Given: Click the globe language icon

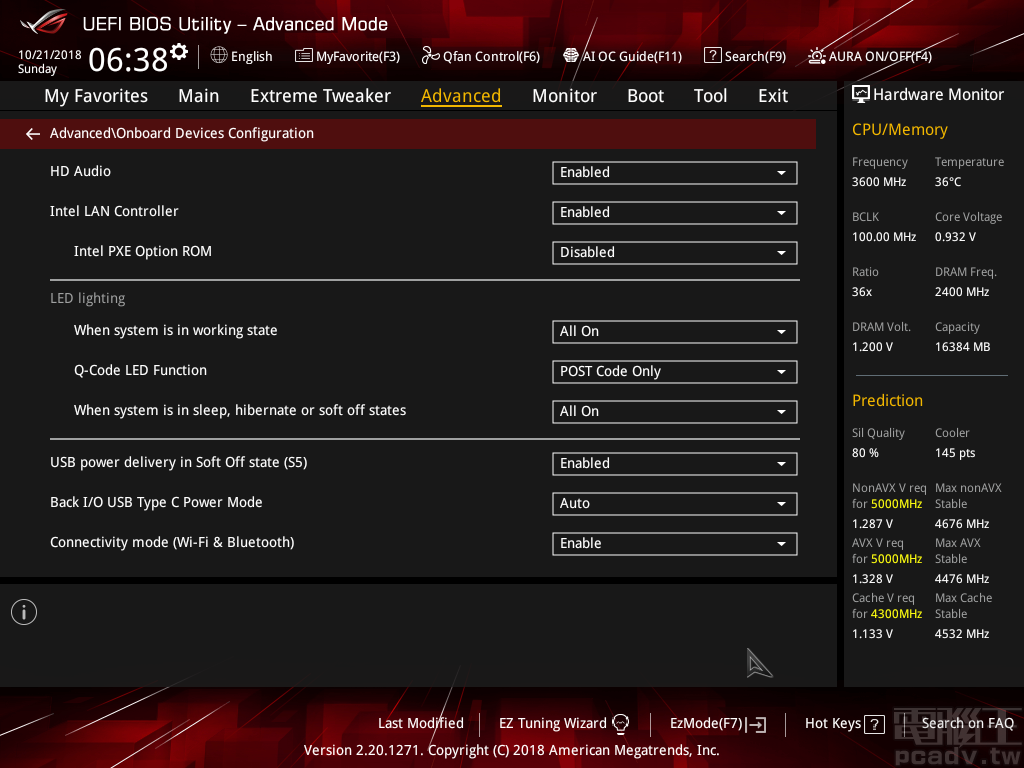Looking at the screenshot, I should pyautogui.click(x=219, y=56).
